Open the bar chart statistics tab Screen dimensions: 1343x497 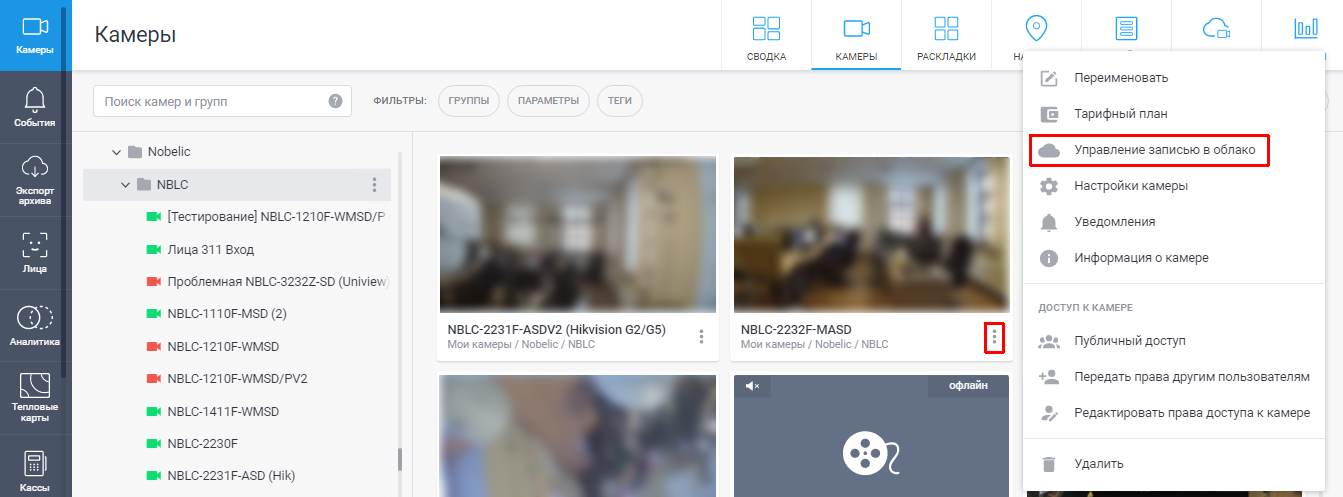1305,28
